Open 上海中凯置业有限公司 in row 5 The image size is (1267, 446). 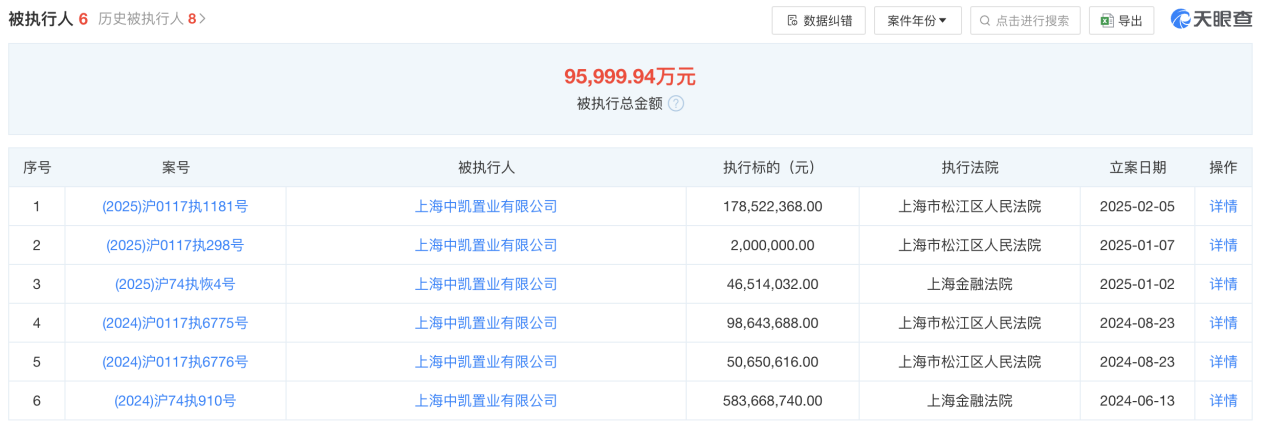[x=486, y=362]
